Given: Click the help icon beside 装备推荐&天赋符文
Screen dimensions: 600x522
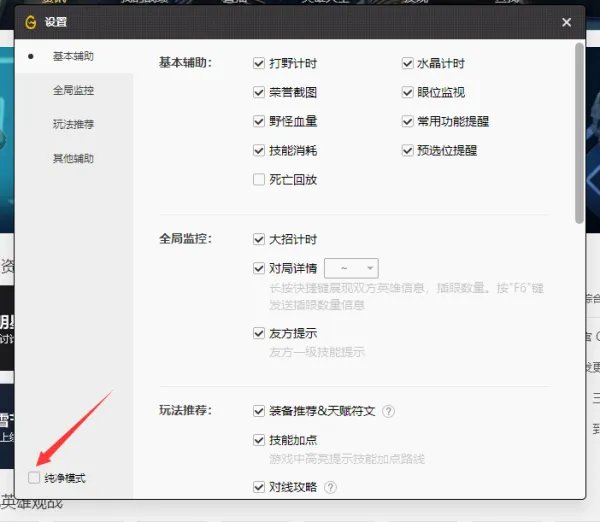Looking at the screenshot, I should 388,411.
